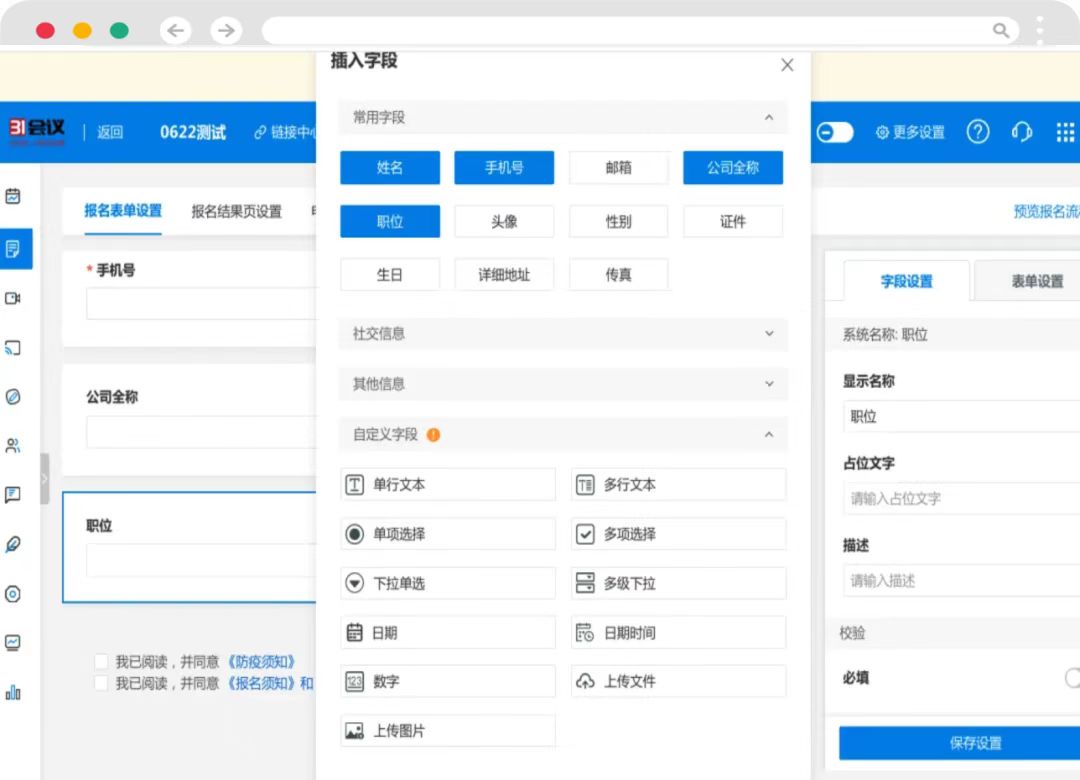
Task: Add an 上传图片 image upload field
Action: 447,730
